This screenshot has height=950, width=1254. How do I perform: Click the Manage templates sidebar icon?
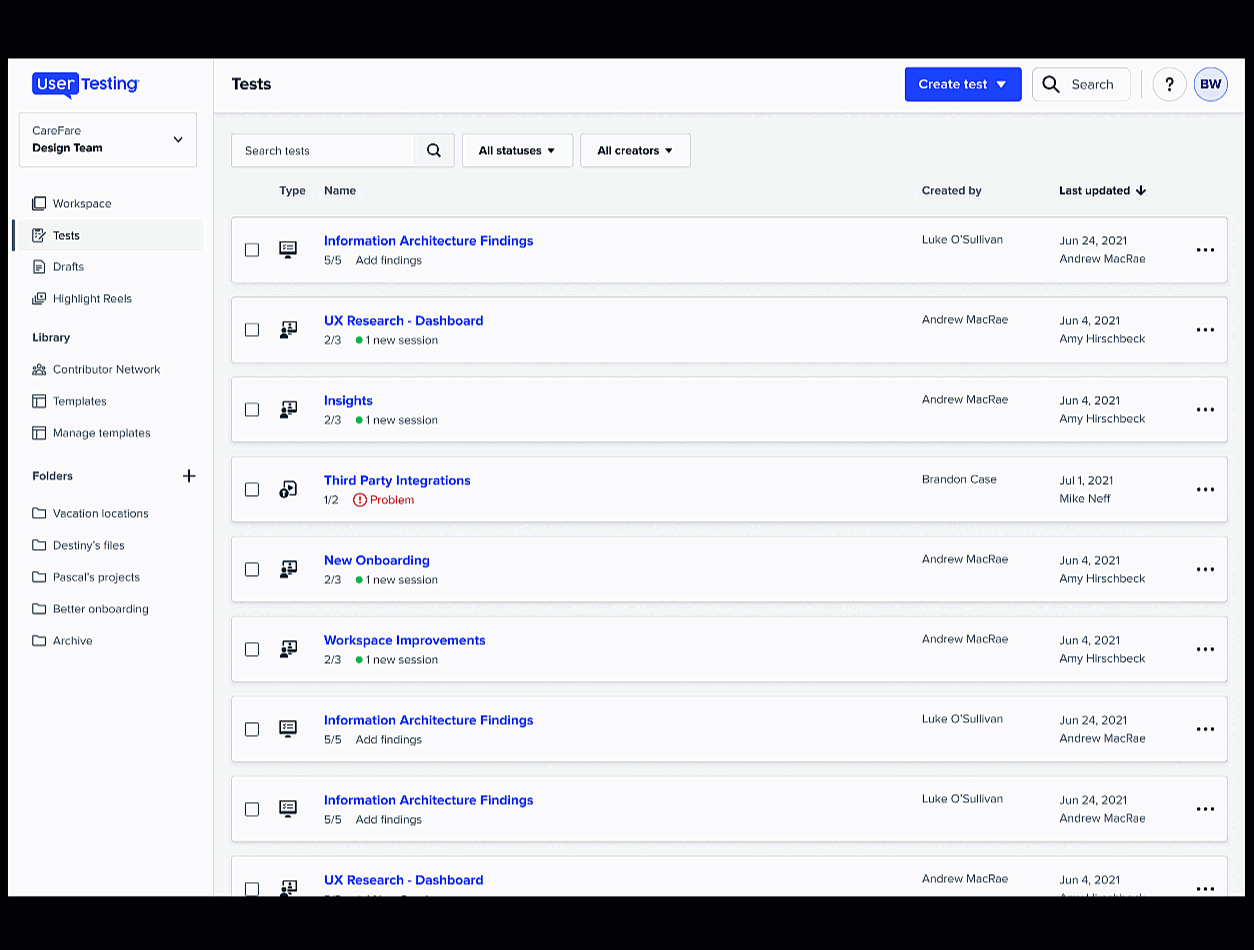[39, 434]
